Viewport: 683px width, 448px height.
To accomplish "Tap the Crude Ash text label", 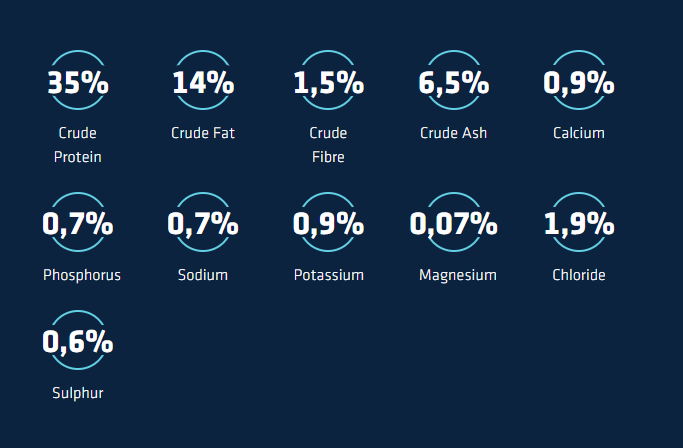I will [x=454, y=133].
